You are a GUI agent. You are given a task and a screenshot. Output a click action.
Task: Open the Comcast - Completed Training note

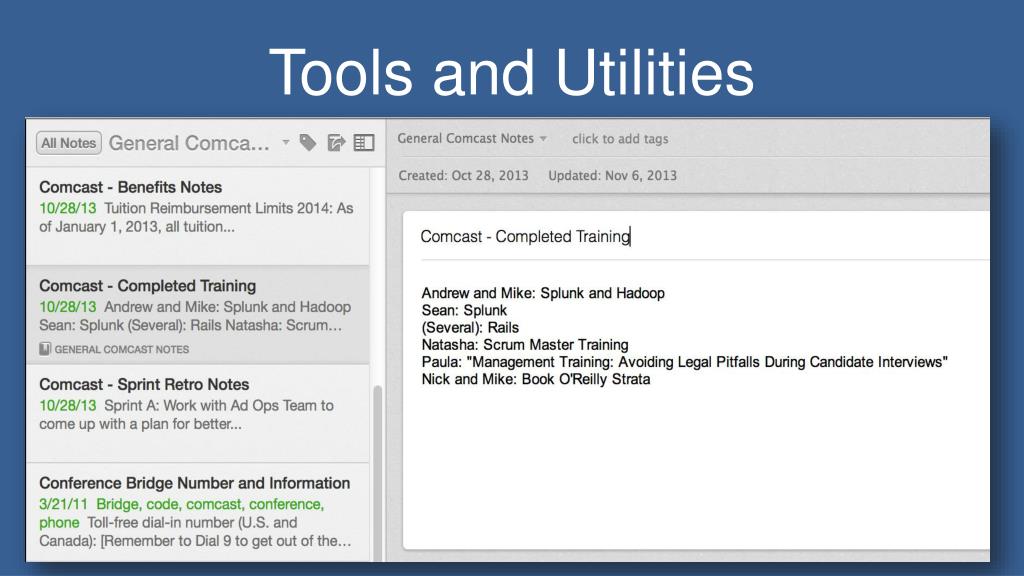click(x=197, y=305)
